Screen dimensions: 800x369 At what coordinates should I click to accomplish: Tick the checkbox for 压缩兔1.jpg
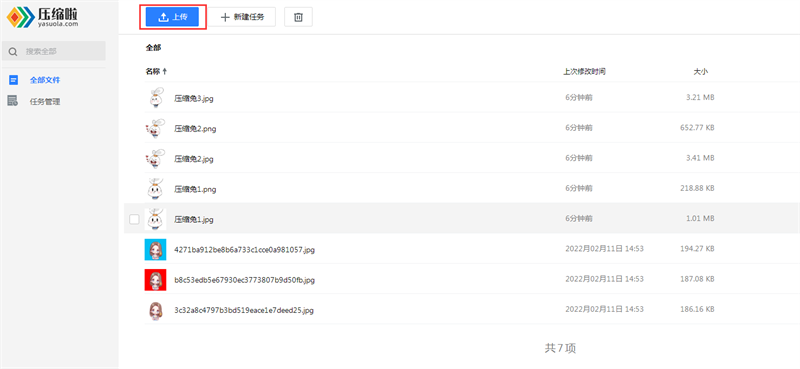click(x=134, y=219)
